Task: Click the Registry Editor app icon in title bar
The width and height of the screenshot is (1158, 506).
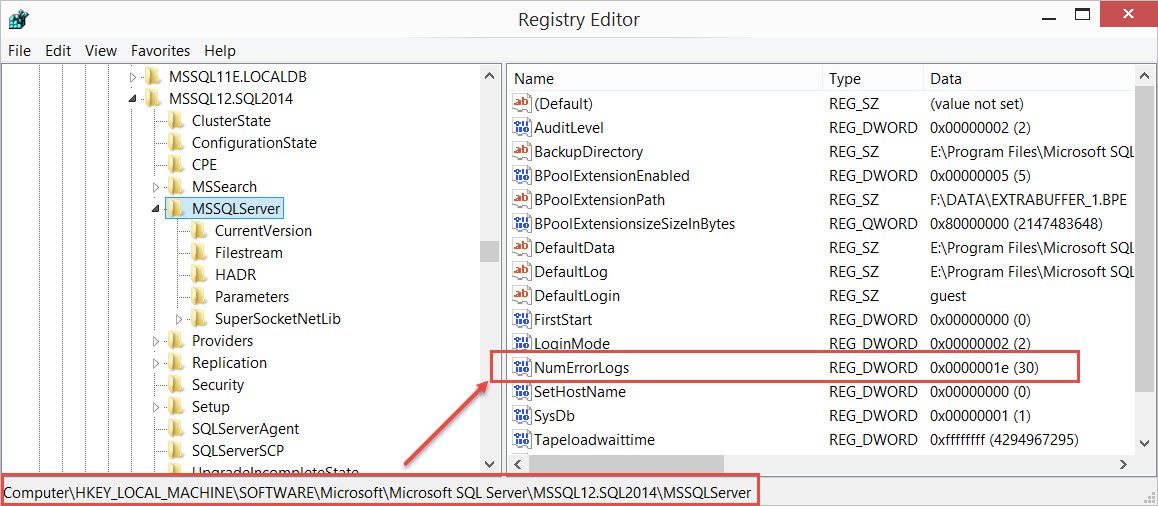Action: [x=19, y=18]
